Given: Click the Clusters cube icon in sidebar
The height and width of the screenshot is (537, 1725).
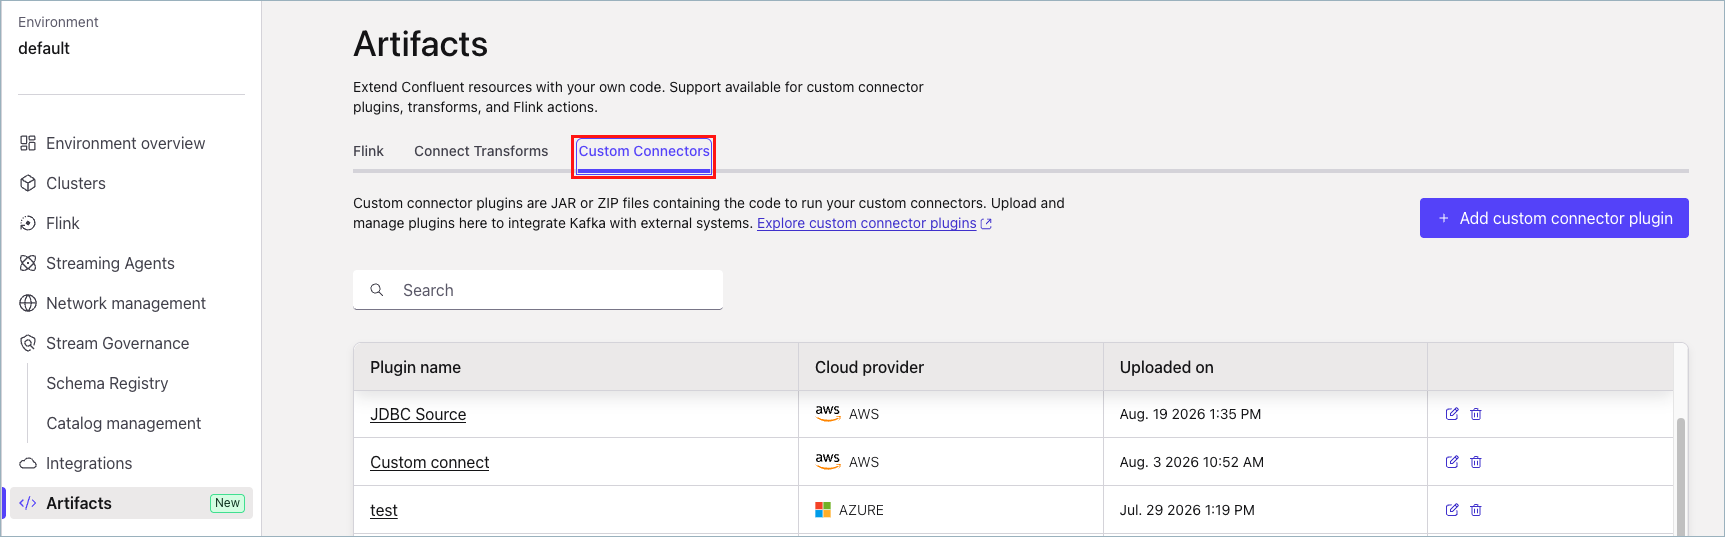Looking at the screenshot, I should pyautogui.click(x=28, y=183).
